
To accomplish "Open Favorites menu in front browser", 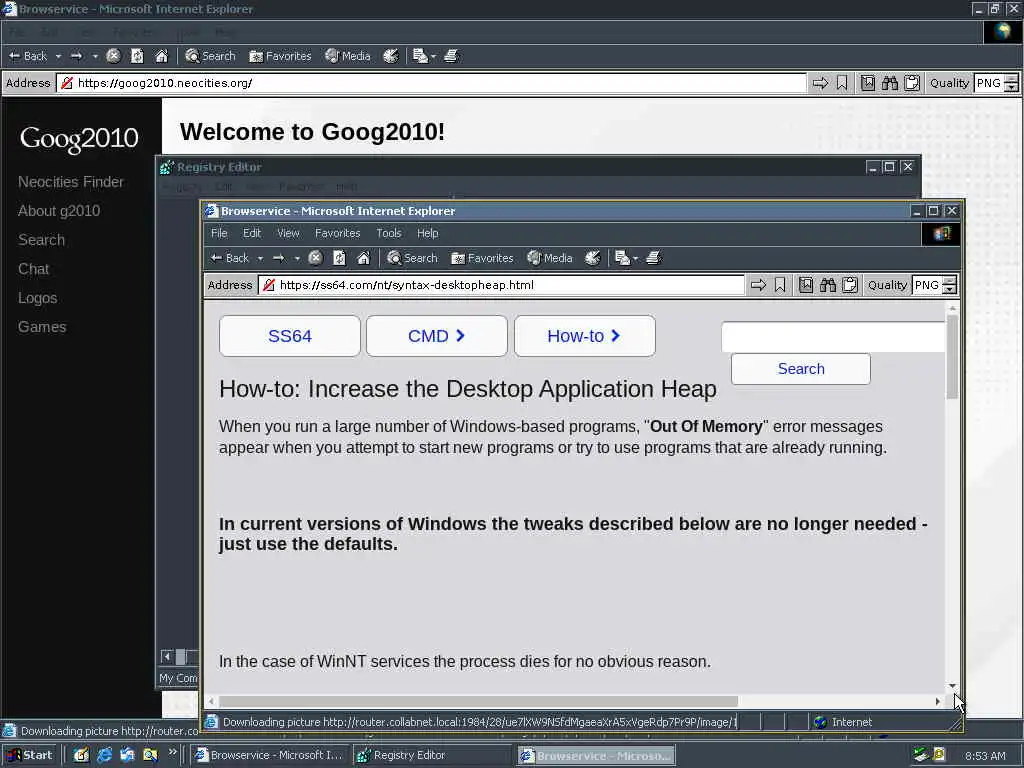I will 338,233.
